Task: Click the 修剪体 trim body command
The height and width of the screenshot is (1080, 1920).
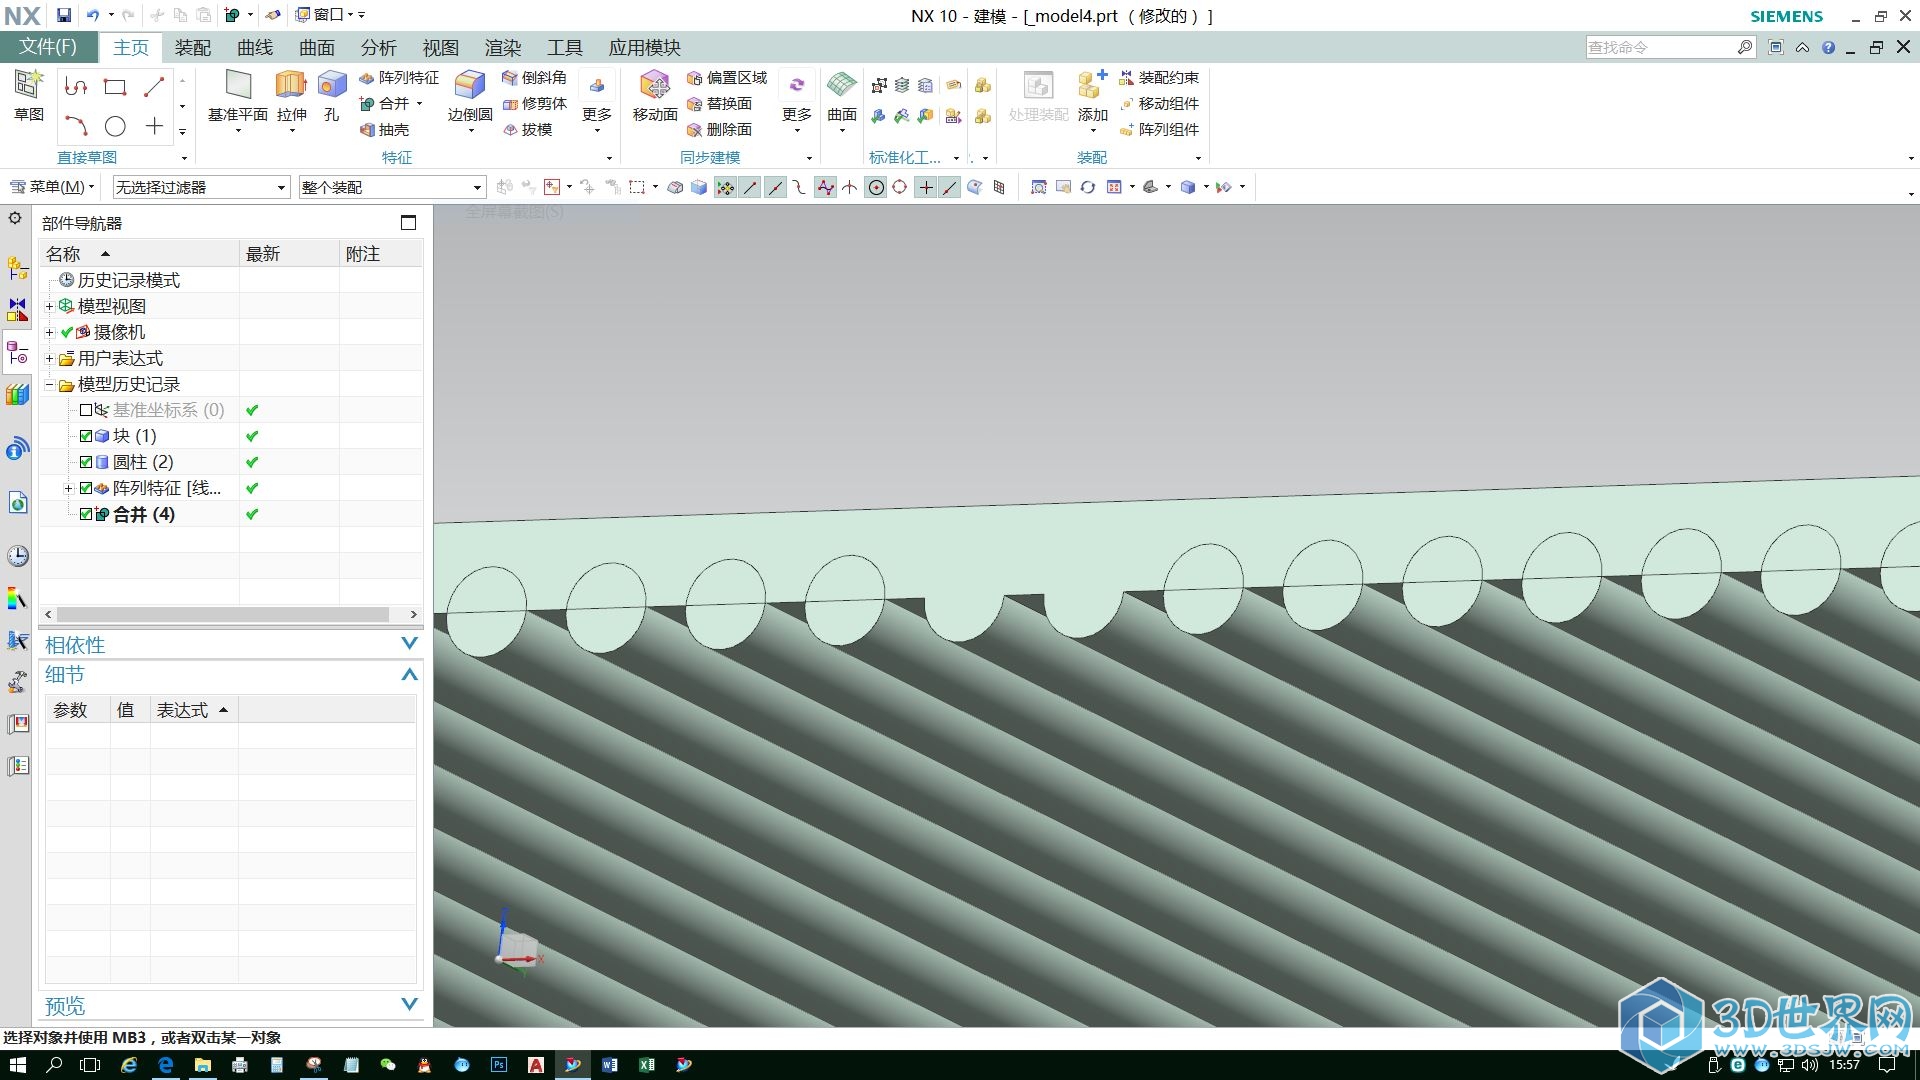Action: tap(534, 103)
